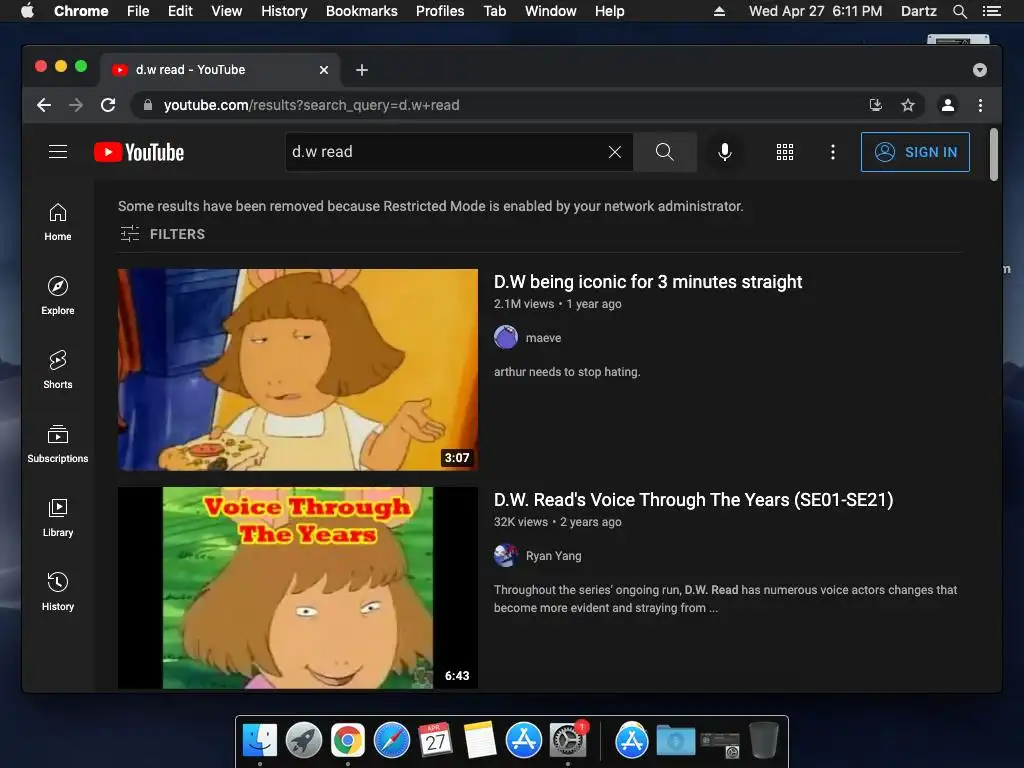The height and width of the screenshot is (768, 1024).
Task: Click the page vertical scrollbar
Action: pyautogui.click(x=994, y=154)
